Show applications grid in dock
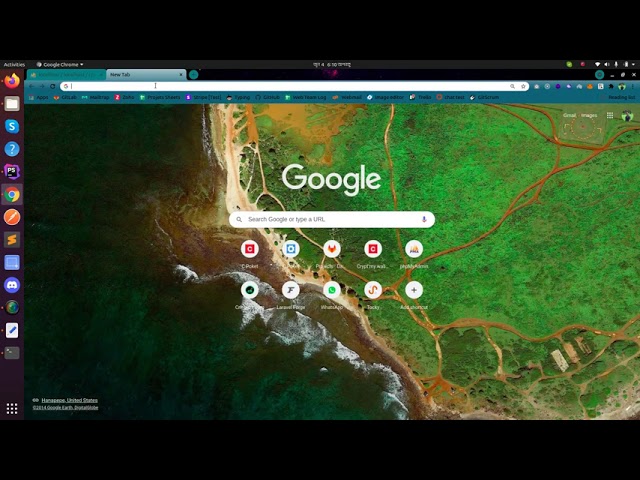 coord(12,409)
